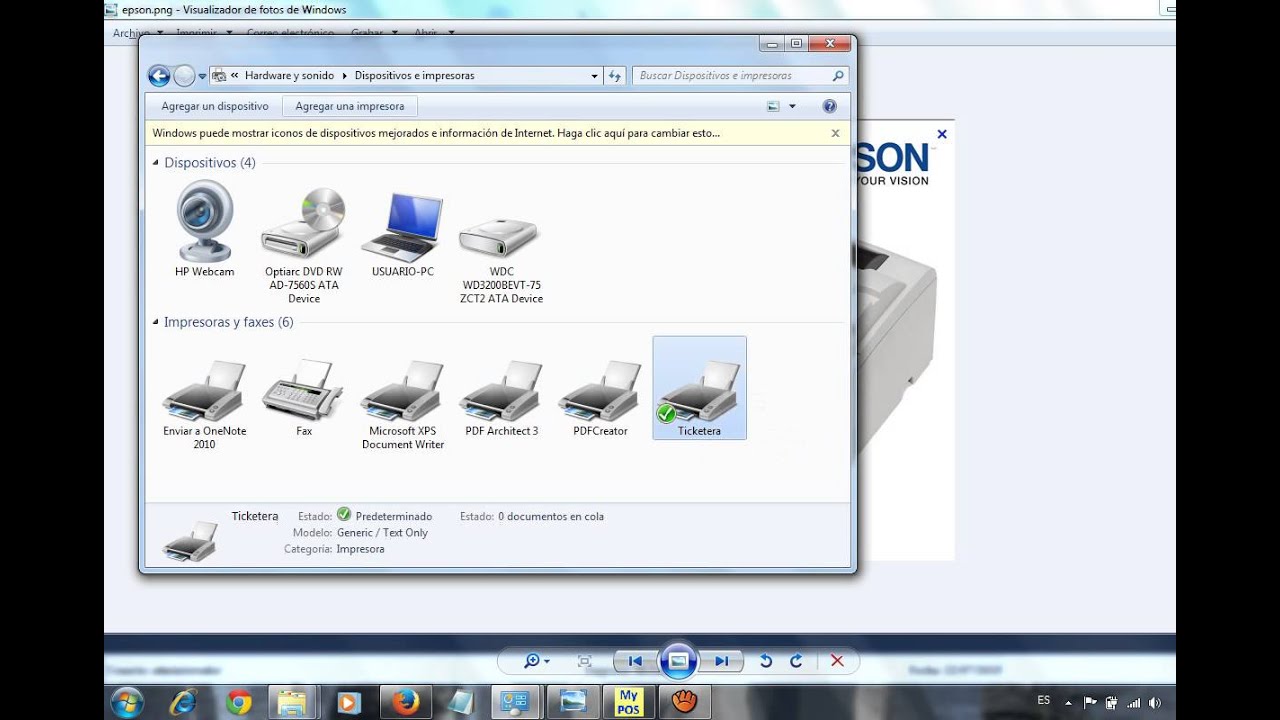Select the Fax device
Viewport: 1280px width, 720px height.
pos(304,398)
